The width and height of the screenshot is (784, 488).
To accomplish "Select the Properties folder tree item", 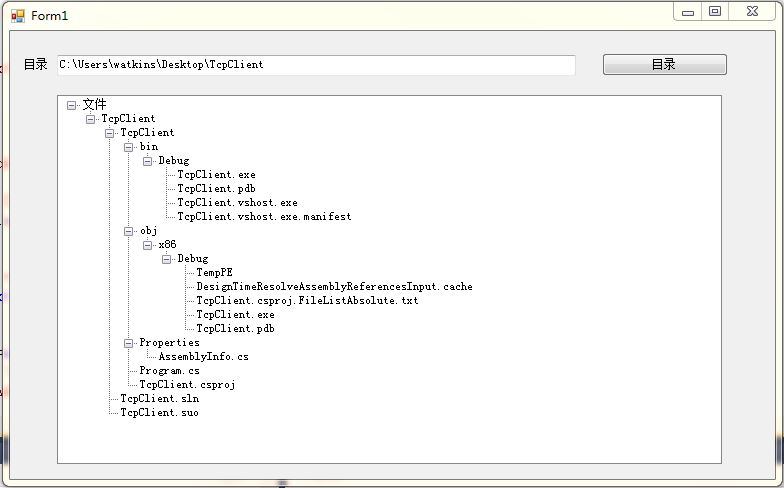I will pos(170,342).
